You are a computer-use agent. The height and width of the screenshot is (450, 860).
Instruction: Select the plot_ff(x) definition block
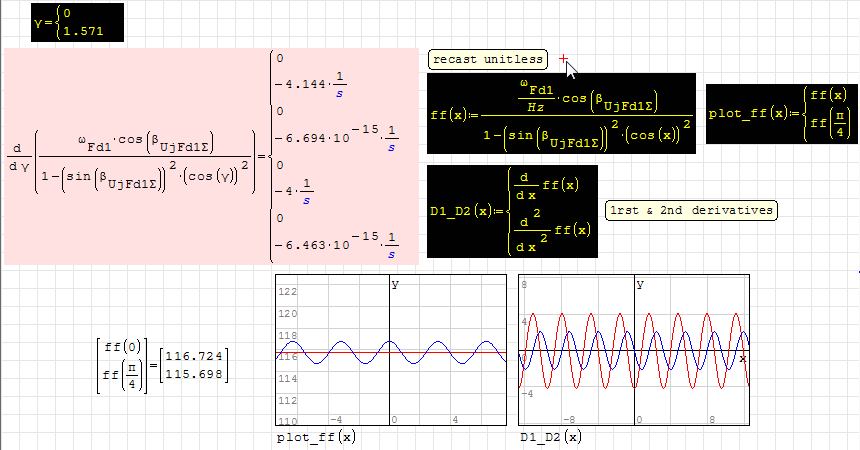point(780,113)
